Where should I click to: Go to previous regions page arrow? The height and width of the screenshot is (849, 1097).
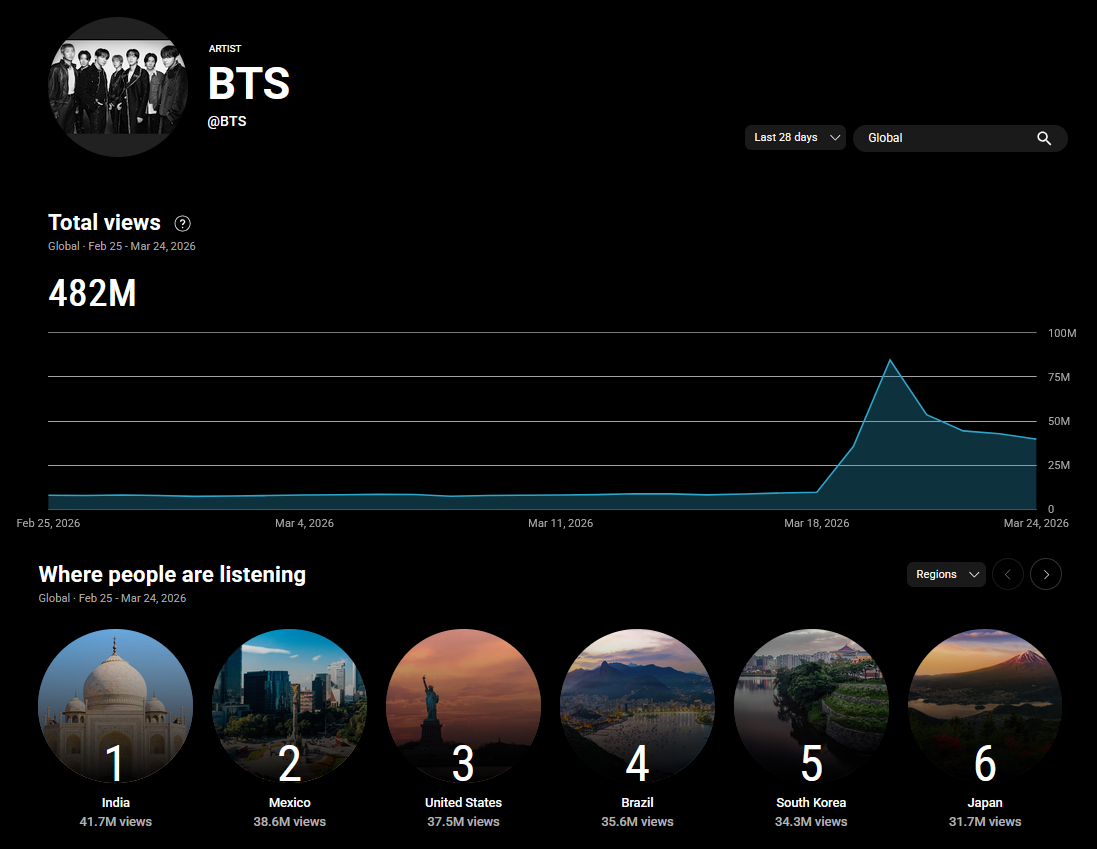coord(1007,574)
